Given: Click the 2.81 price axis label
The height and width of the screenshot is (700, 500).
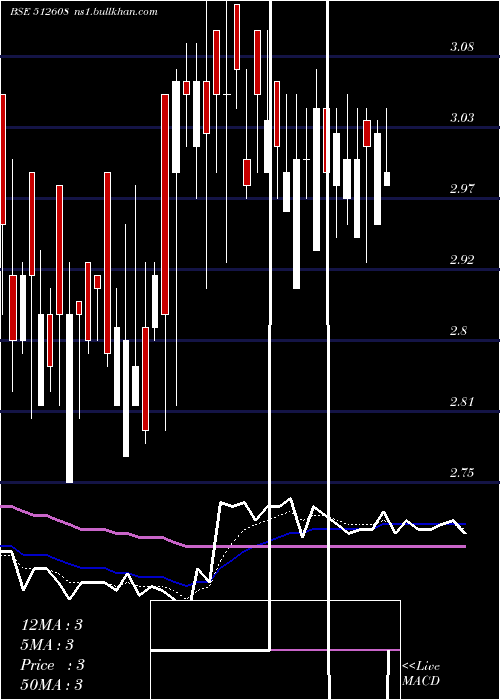Looking at the screenshot, I should (462, 401).
